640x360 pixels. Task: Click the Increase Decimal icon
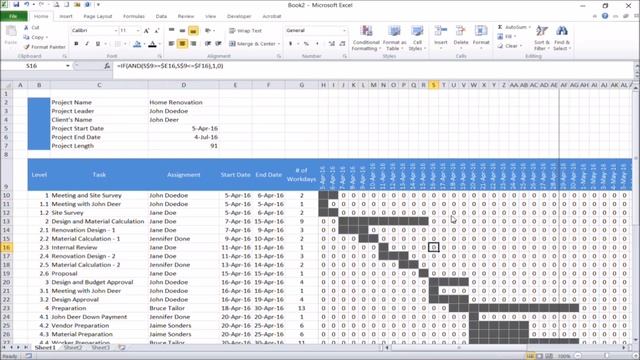click(x=331, y=44)
